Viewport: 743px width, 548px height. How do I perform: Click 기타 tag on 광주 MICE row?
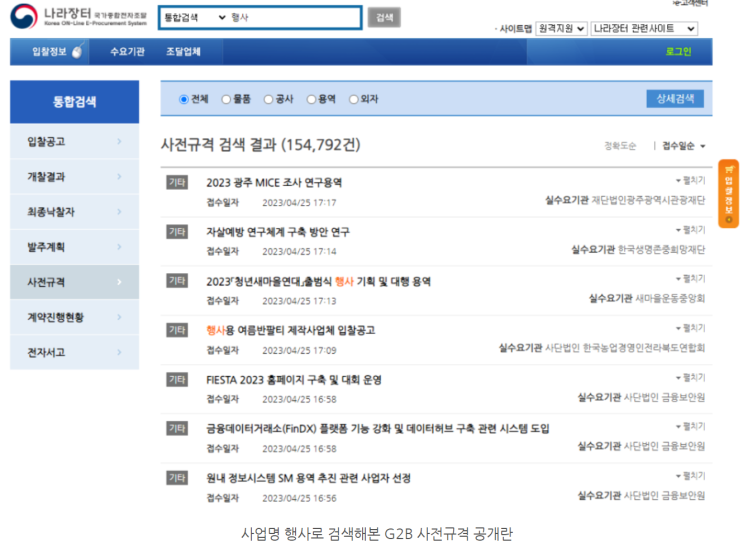coord(177,182)
